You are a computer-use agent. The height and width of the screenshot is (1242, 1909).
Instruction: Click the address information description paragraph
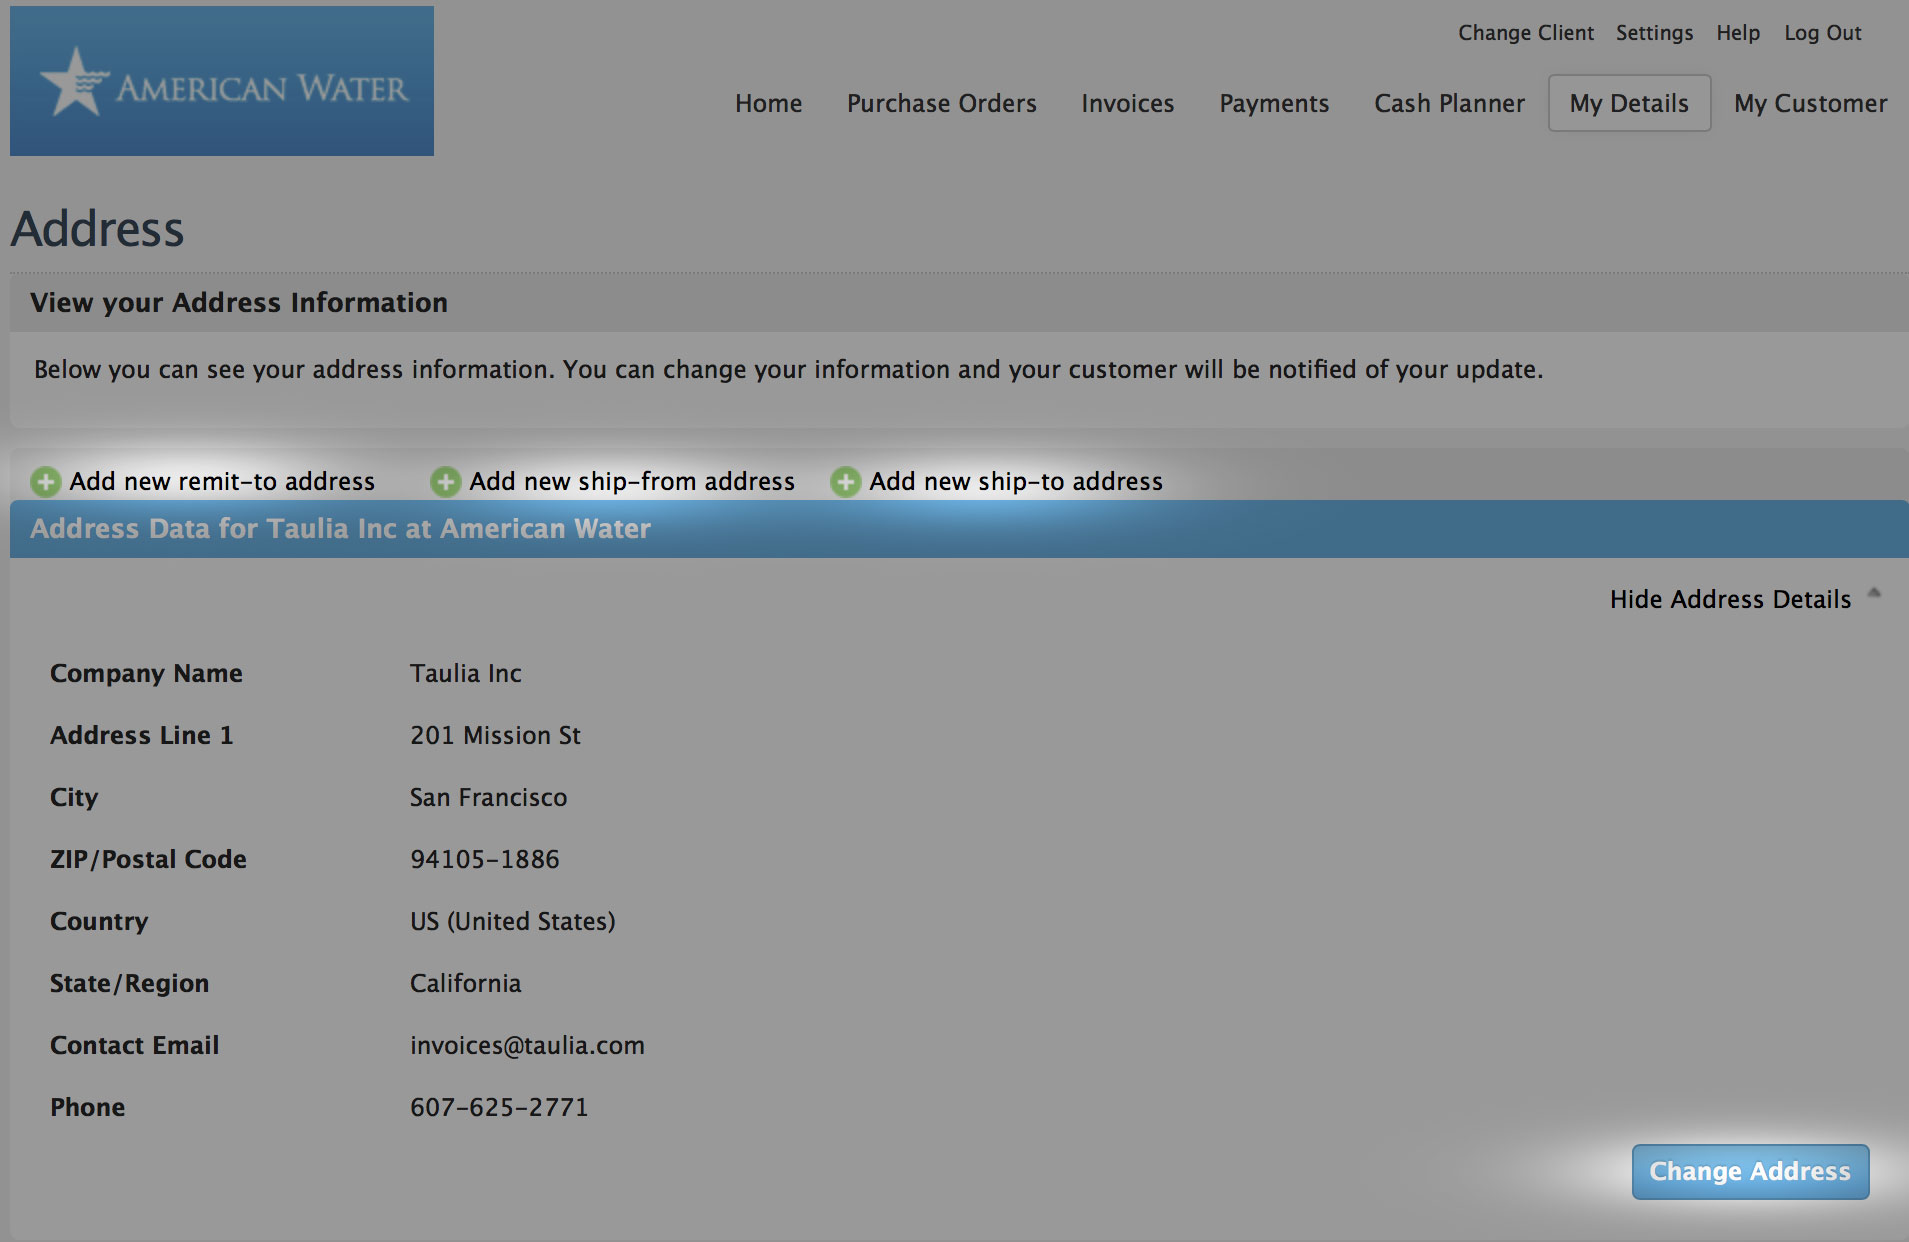(788, 369)
